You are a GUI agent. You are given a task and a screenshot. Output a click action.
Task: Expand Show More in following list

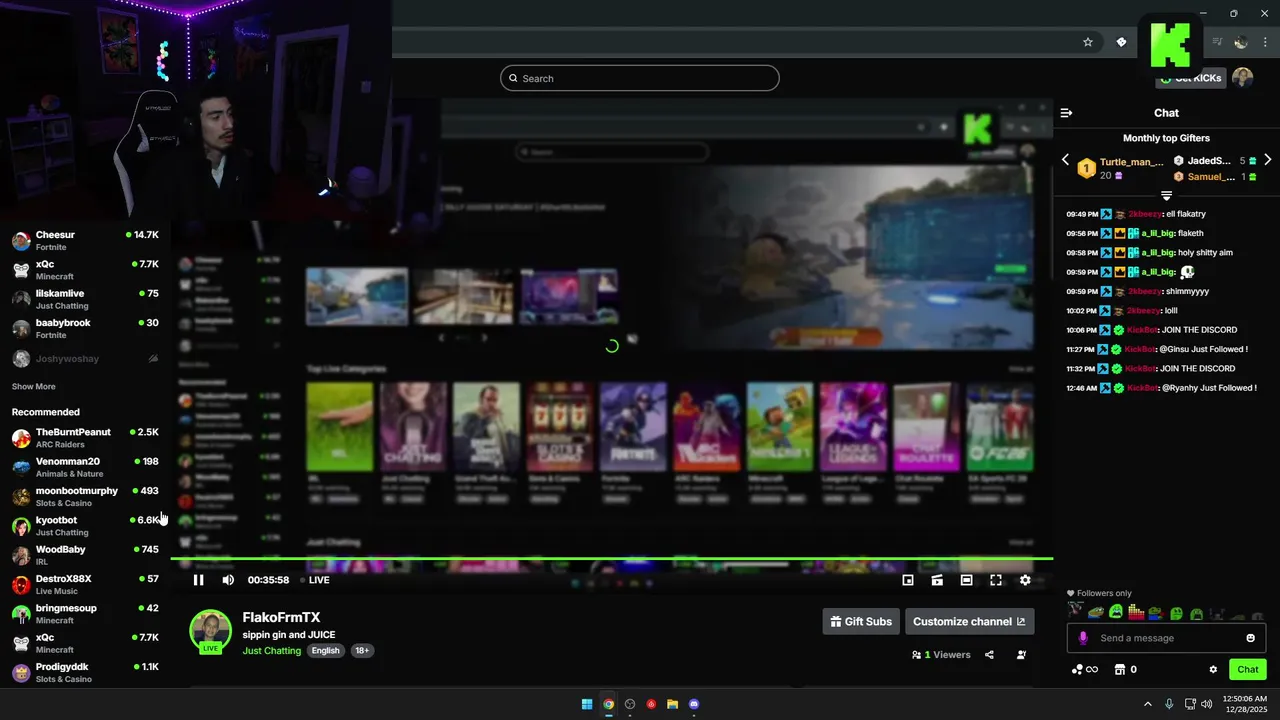point(34,386)
